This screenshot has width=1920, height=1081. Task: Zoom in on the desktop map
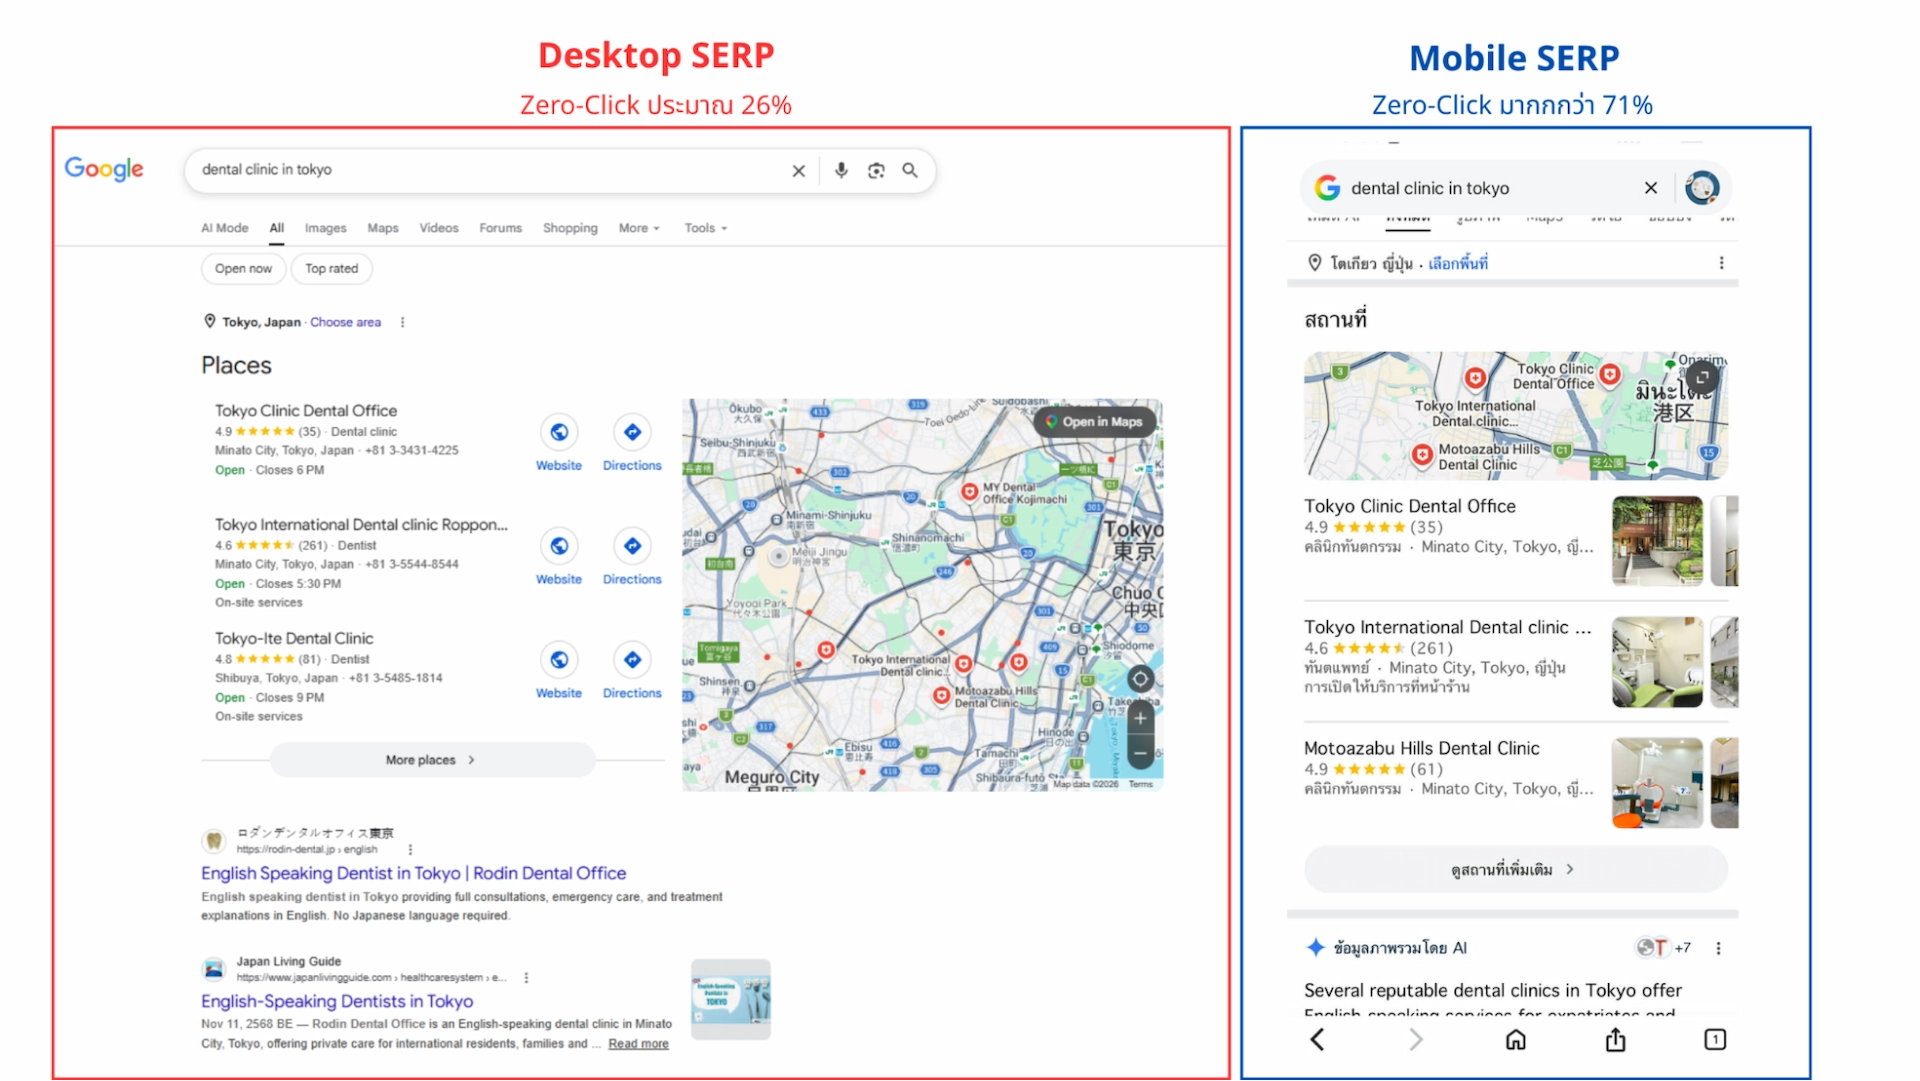(x=1140, y=718)
